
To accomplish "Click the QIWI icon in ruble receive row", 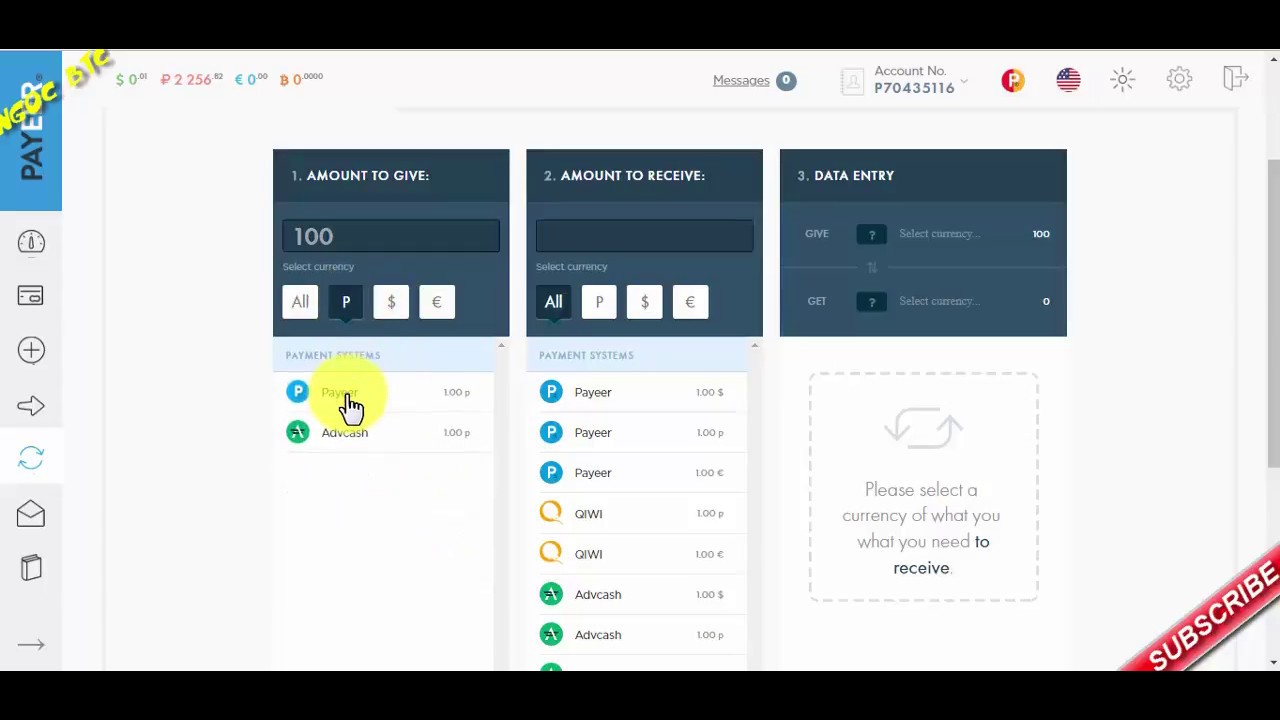I will (551, 513).
